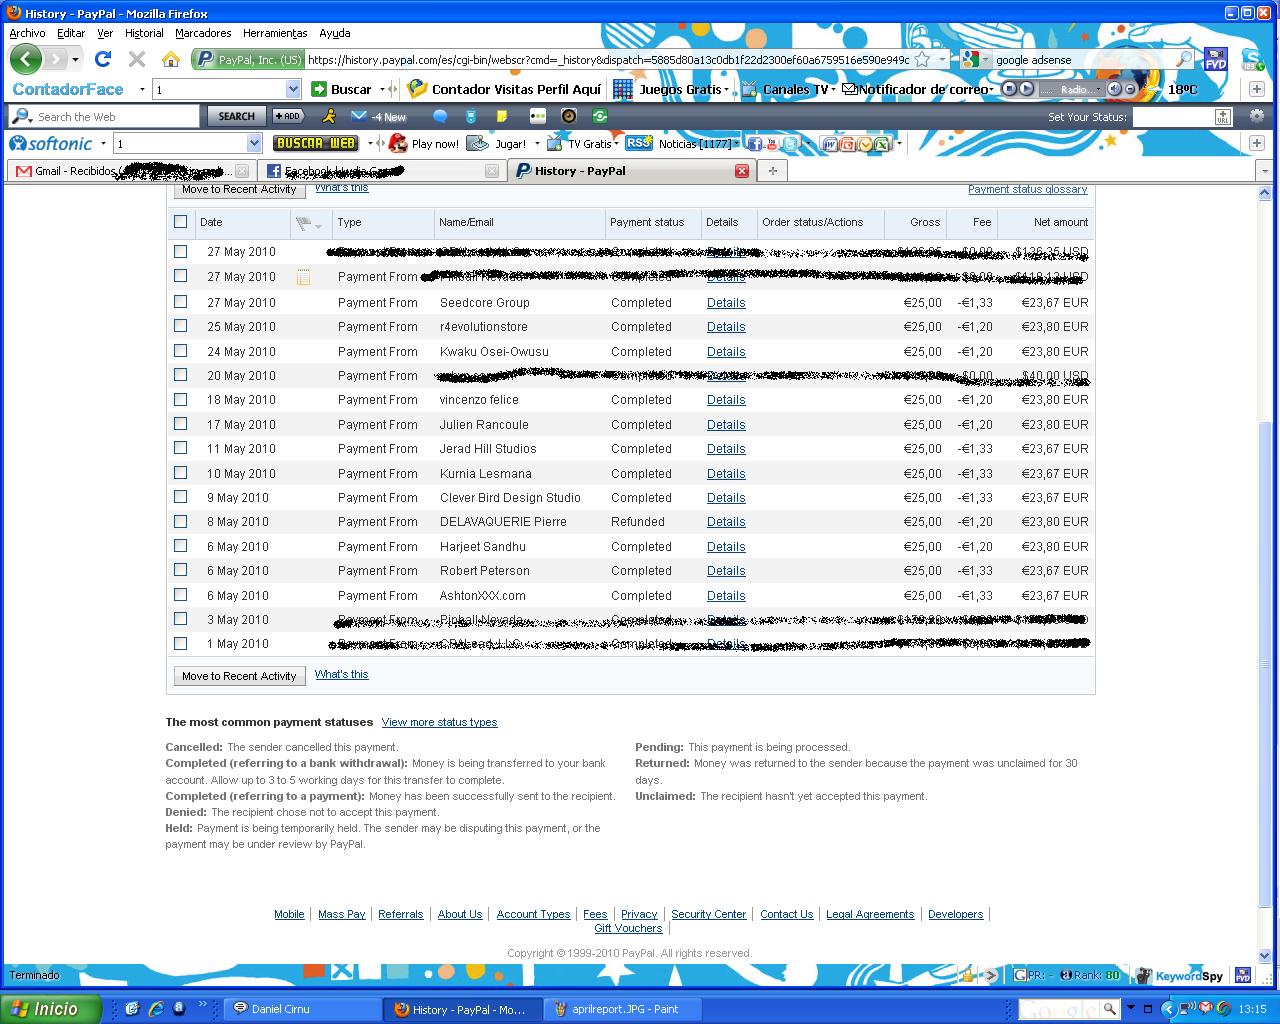This screenshot has height=1024, width=1280.
Task: Go back with the Firefox back arrow
Action: tap(25, 59)
